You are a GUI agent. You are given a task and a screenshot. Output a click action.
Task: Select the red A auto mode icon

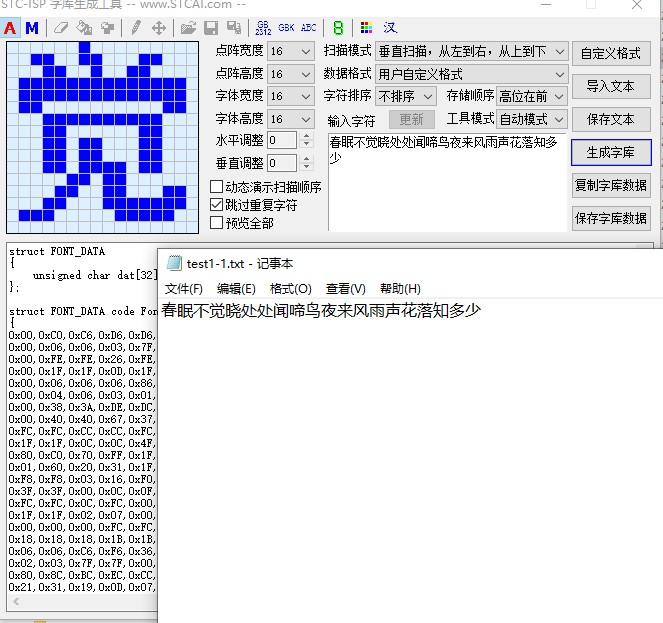(x=10, y=28)
